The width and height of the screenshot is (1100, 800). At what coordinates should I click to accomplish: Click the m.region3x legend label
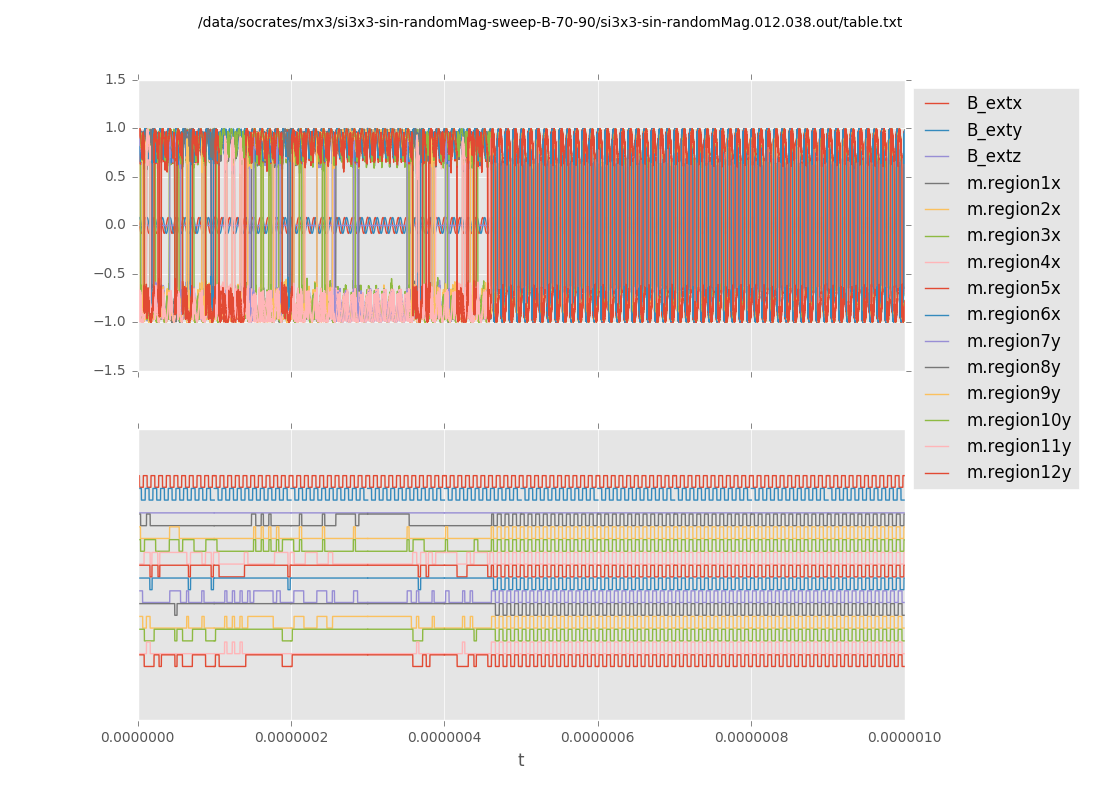tap(1013, 235)
